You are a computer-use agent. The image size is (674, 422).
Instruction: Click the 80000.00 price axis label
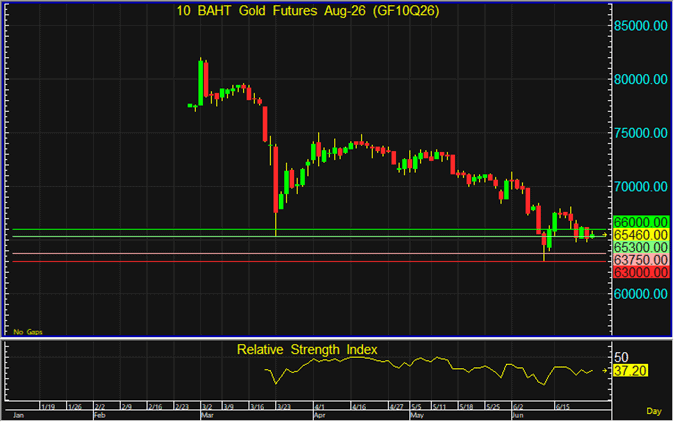[x=640, y=80]
